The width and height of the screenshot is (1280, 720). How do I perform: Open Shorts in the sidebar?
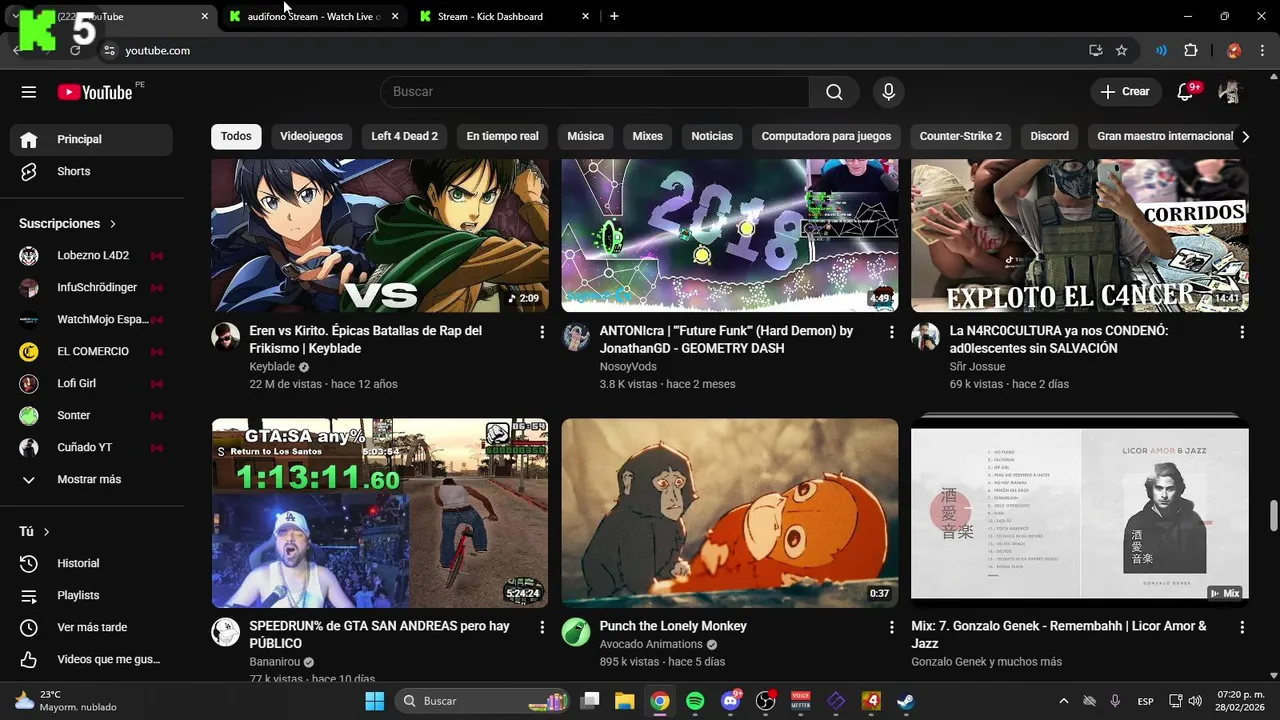91,171
